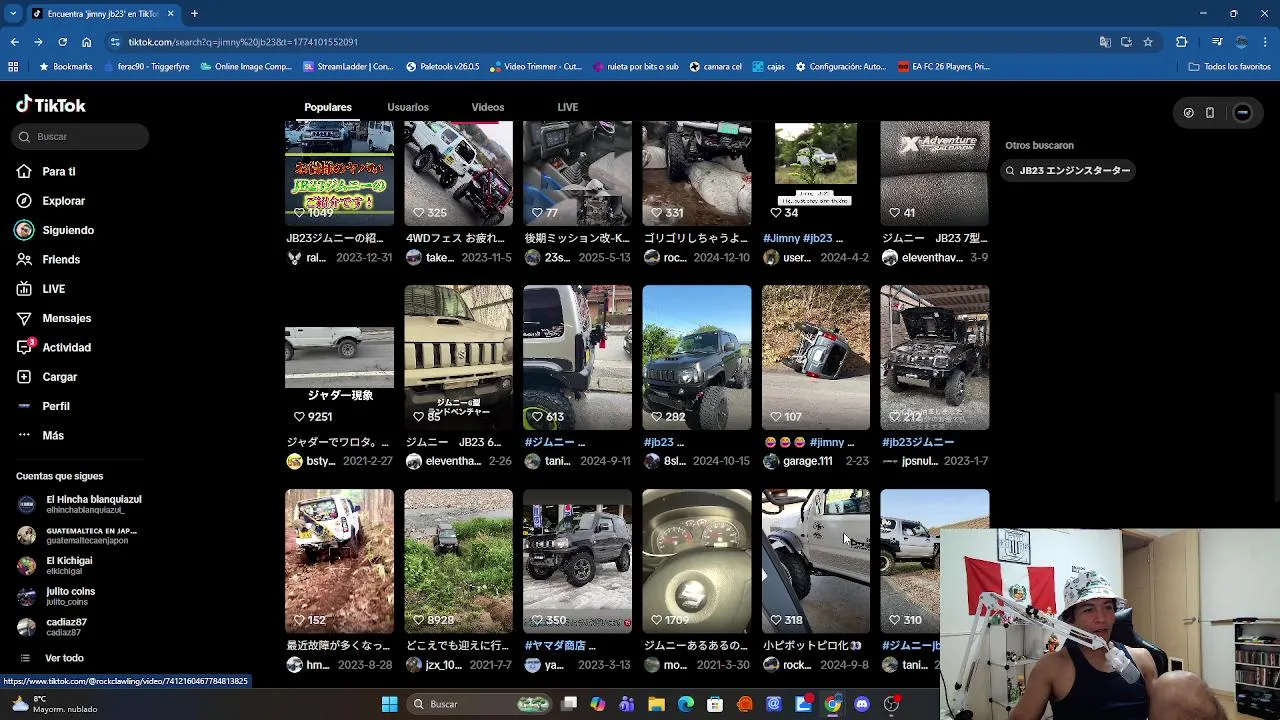Viewport: 1280px width, 720px height.
Task: Click the #jb23ジムニー hashtag caption
Action: (918, 442)
